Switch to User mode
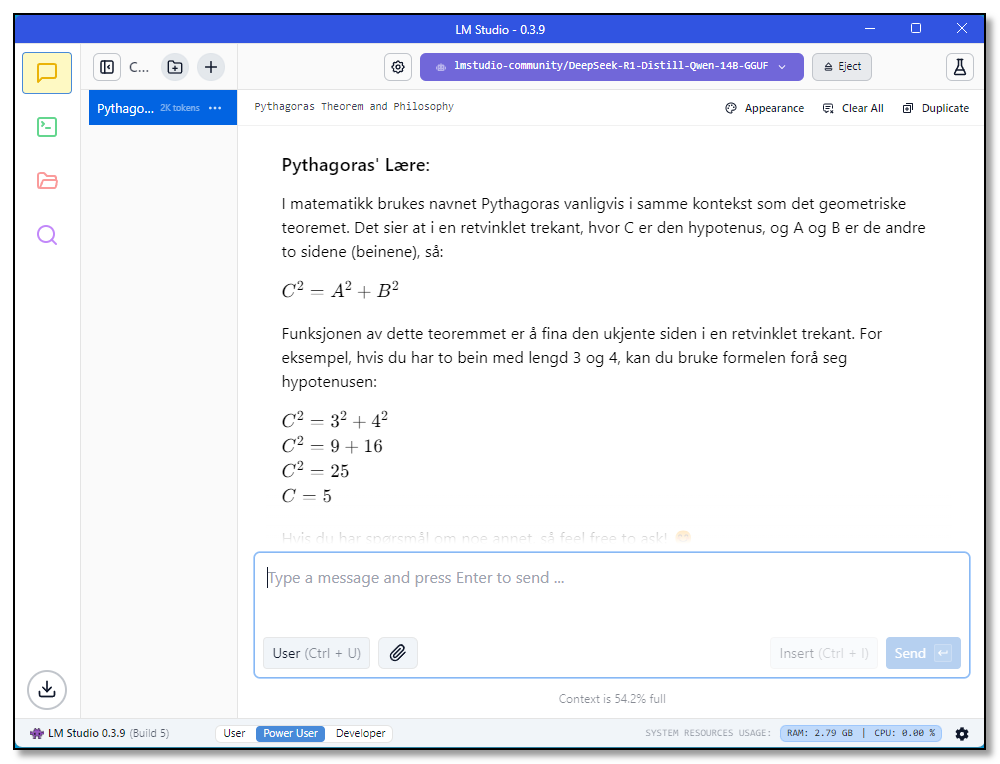The width and height of the screenshot is (1000, 764). 235,733
